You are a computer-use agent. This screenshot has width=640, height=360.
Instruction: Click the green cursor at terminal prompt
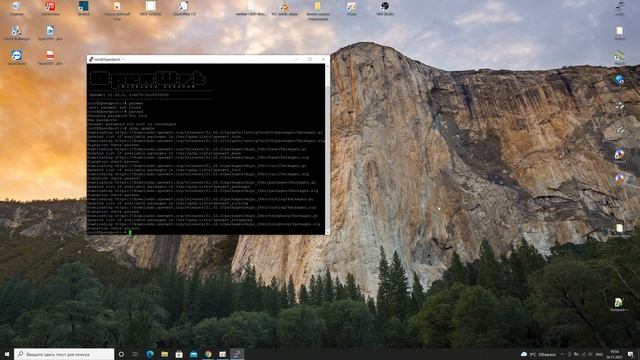click(x=130, y=232)
